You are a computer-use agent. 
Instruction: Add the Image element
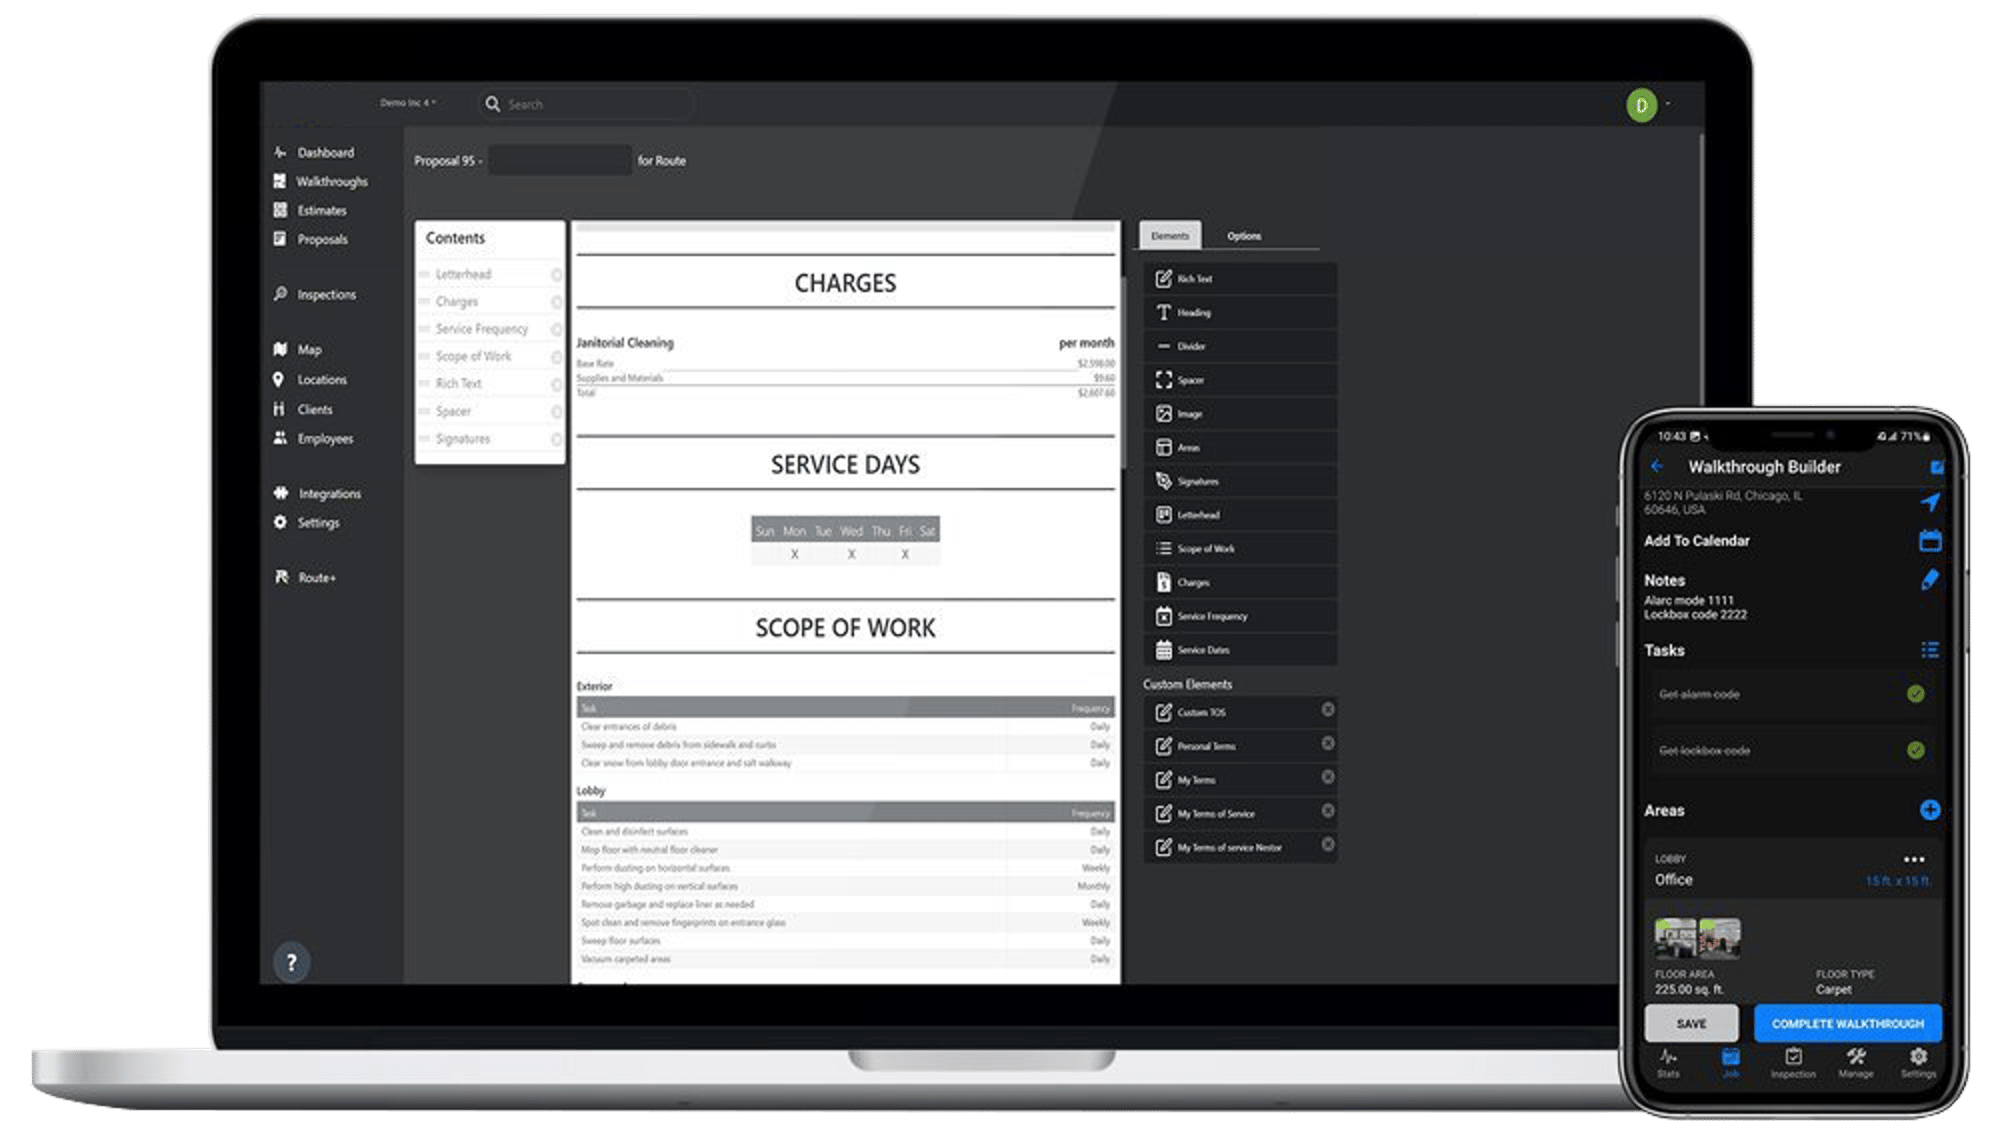tap(1240, 413)
